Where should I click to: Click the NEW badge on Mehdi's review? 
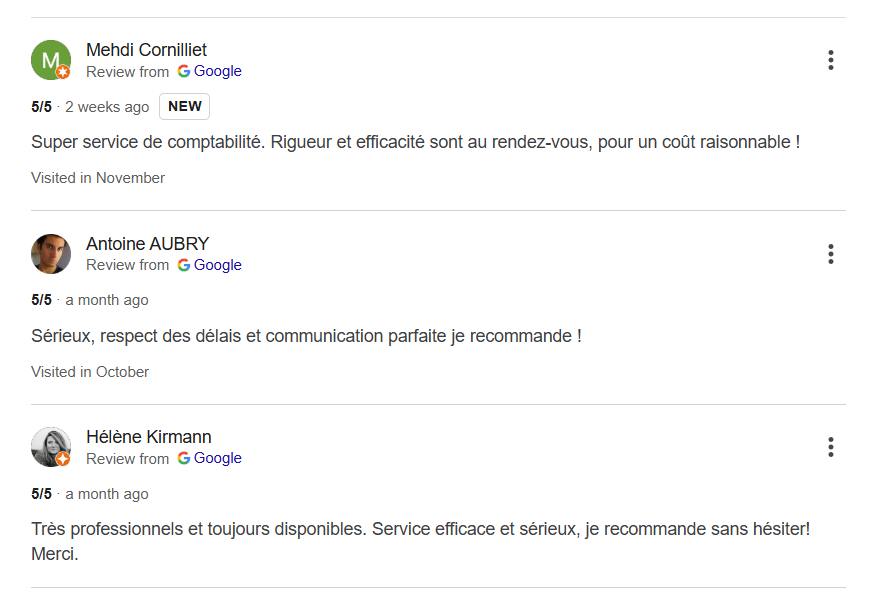[185, 107]
